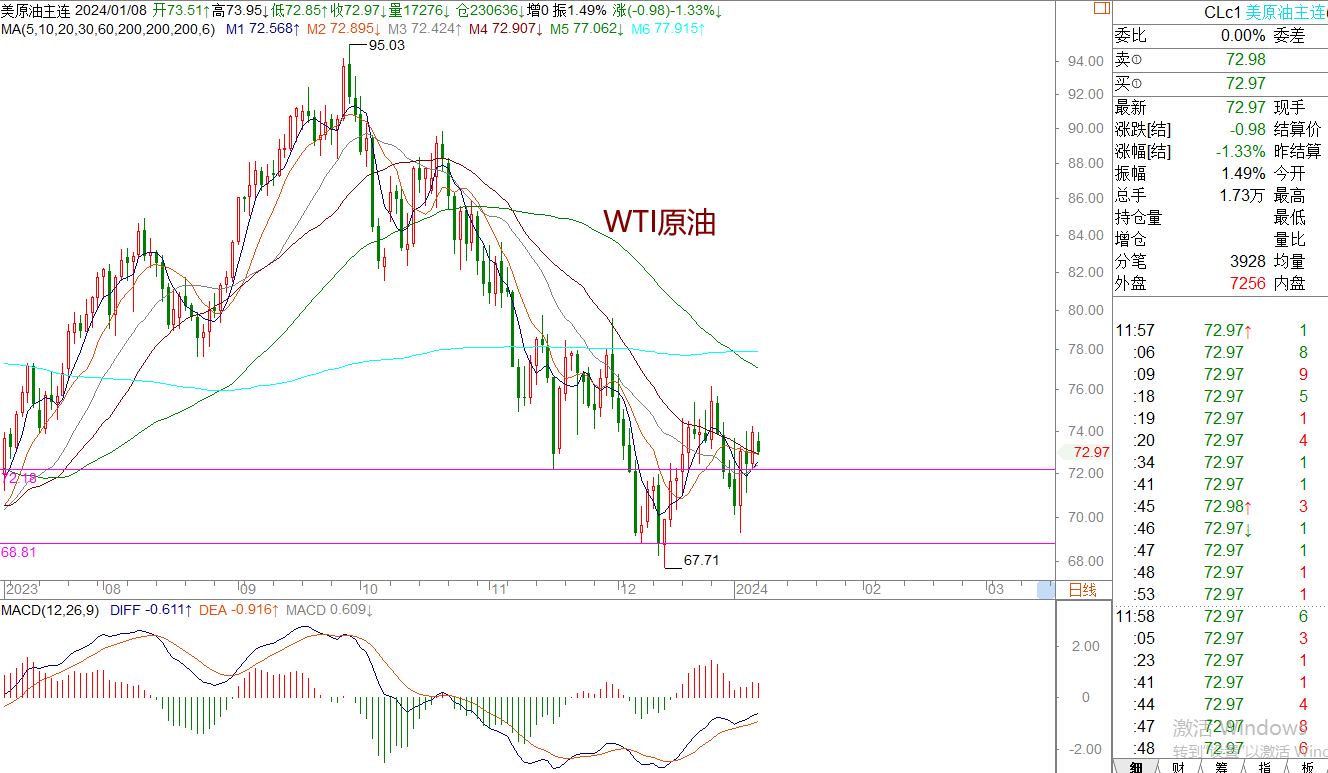This screenshot has height=773, width=1328.
Task: Click the 日线 daily period label
Action: point(1082,590)
